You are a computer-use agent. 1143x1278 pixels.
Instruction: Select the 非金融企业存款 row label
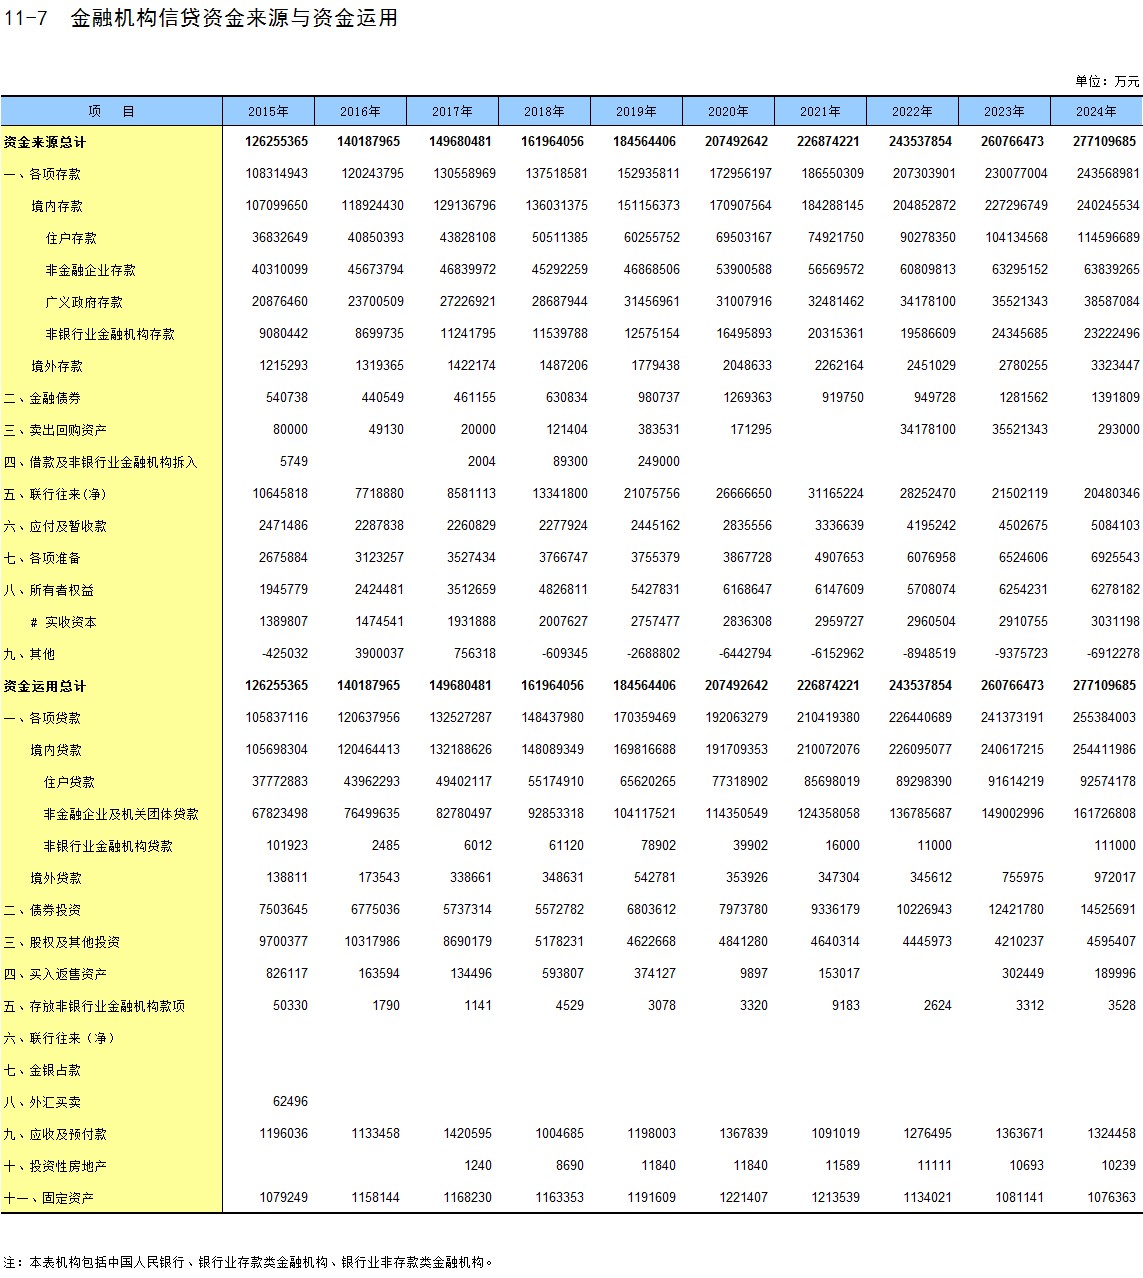point(90,270)
